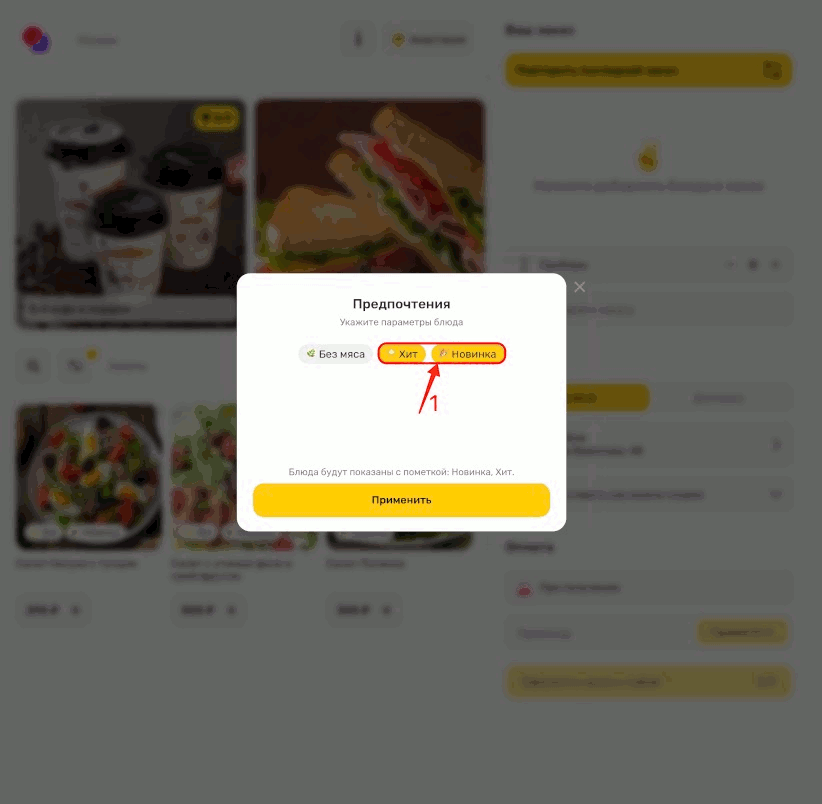Image resolution: width=822 pixels, height=804 pixels.
Task: Expand the dropdown chevron in the order panel
Action: pyautogui.click(x=775, y=494)
